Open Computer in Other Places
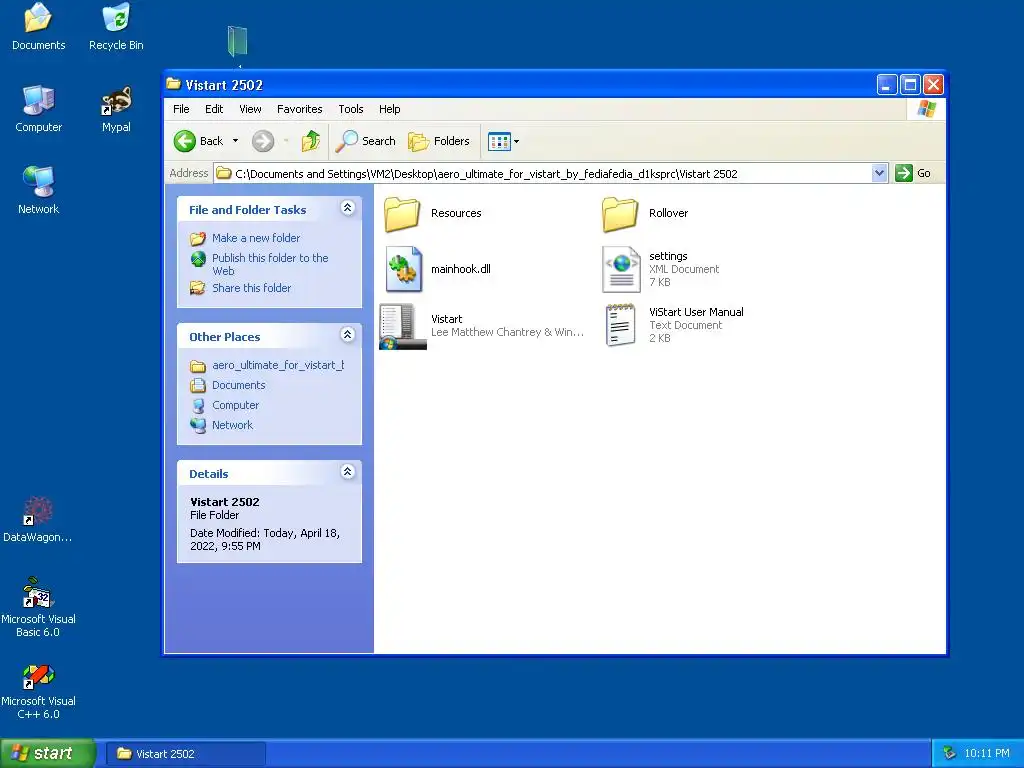Viewport: 1024px width, 768px height. click(235, 405)
